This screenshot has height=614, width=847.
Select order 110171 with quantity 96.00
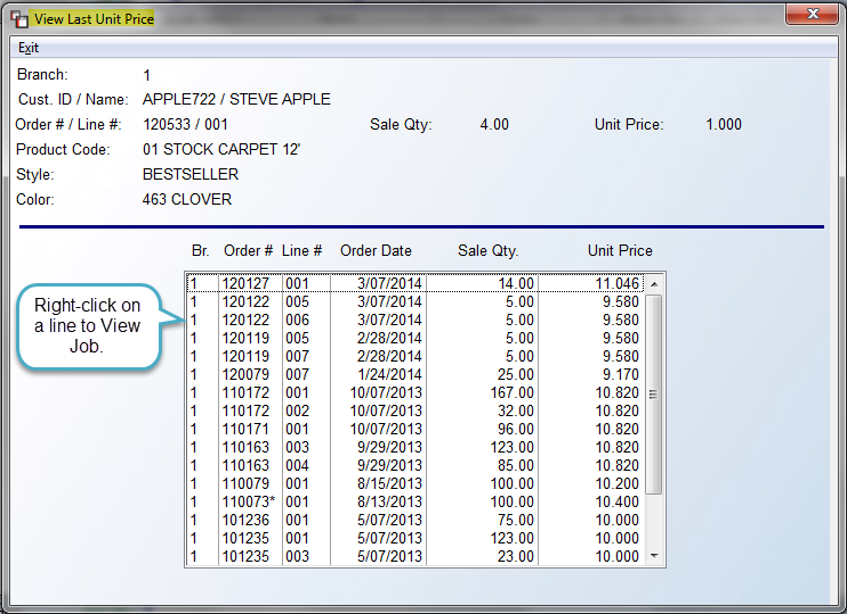[415, 429]
